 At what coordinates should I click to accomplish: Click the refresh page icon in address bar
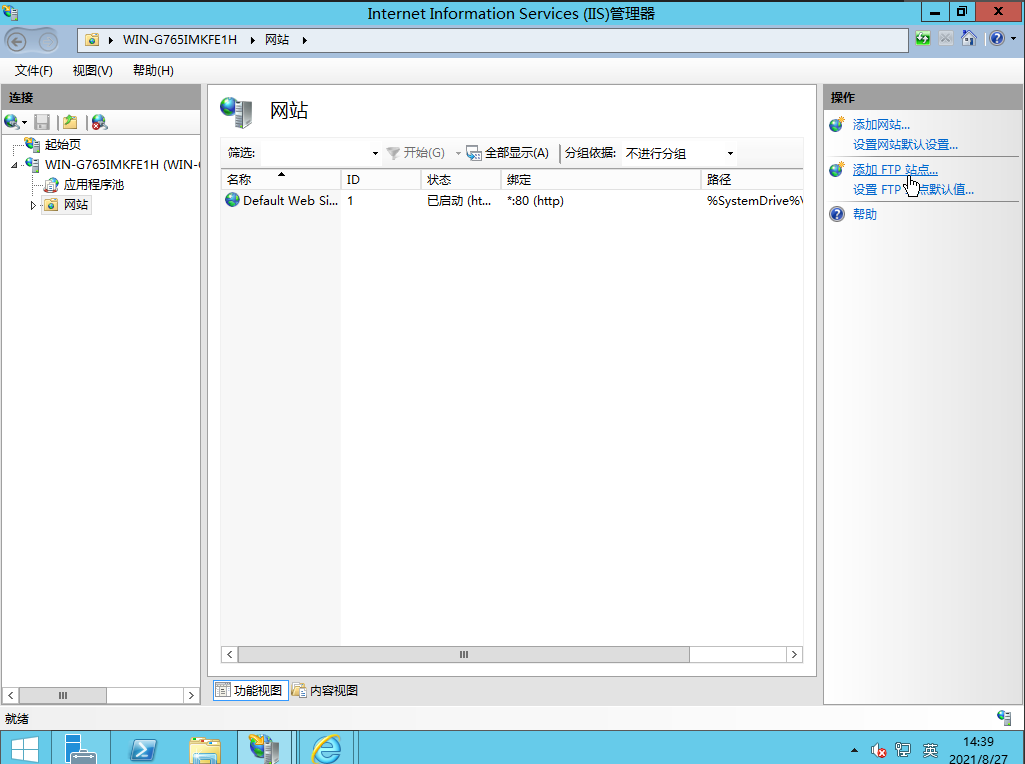[x=923, y=39]
